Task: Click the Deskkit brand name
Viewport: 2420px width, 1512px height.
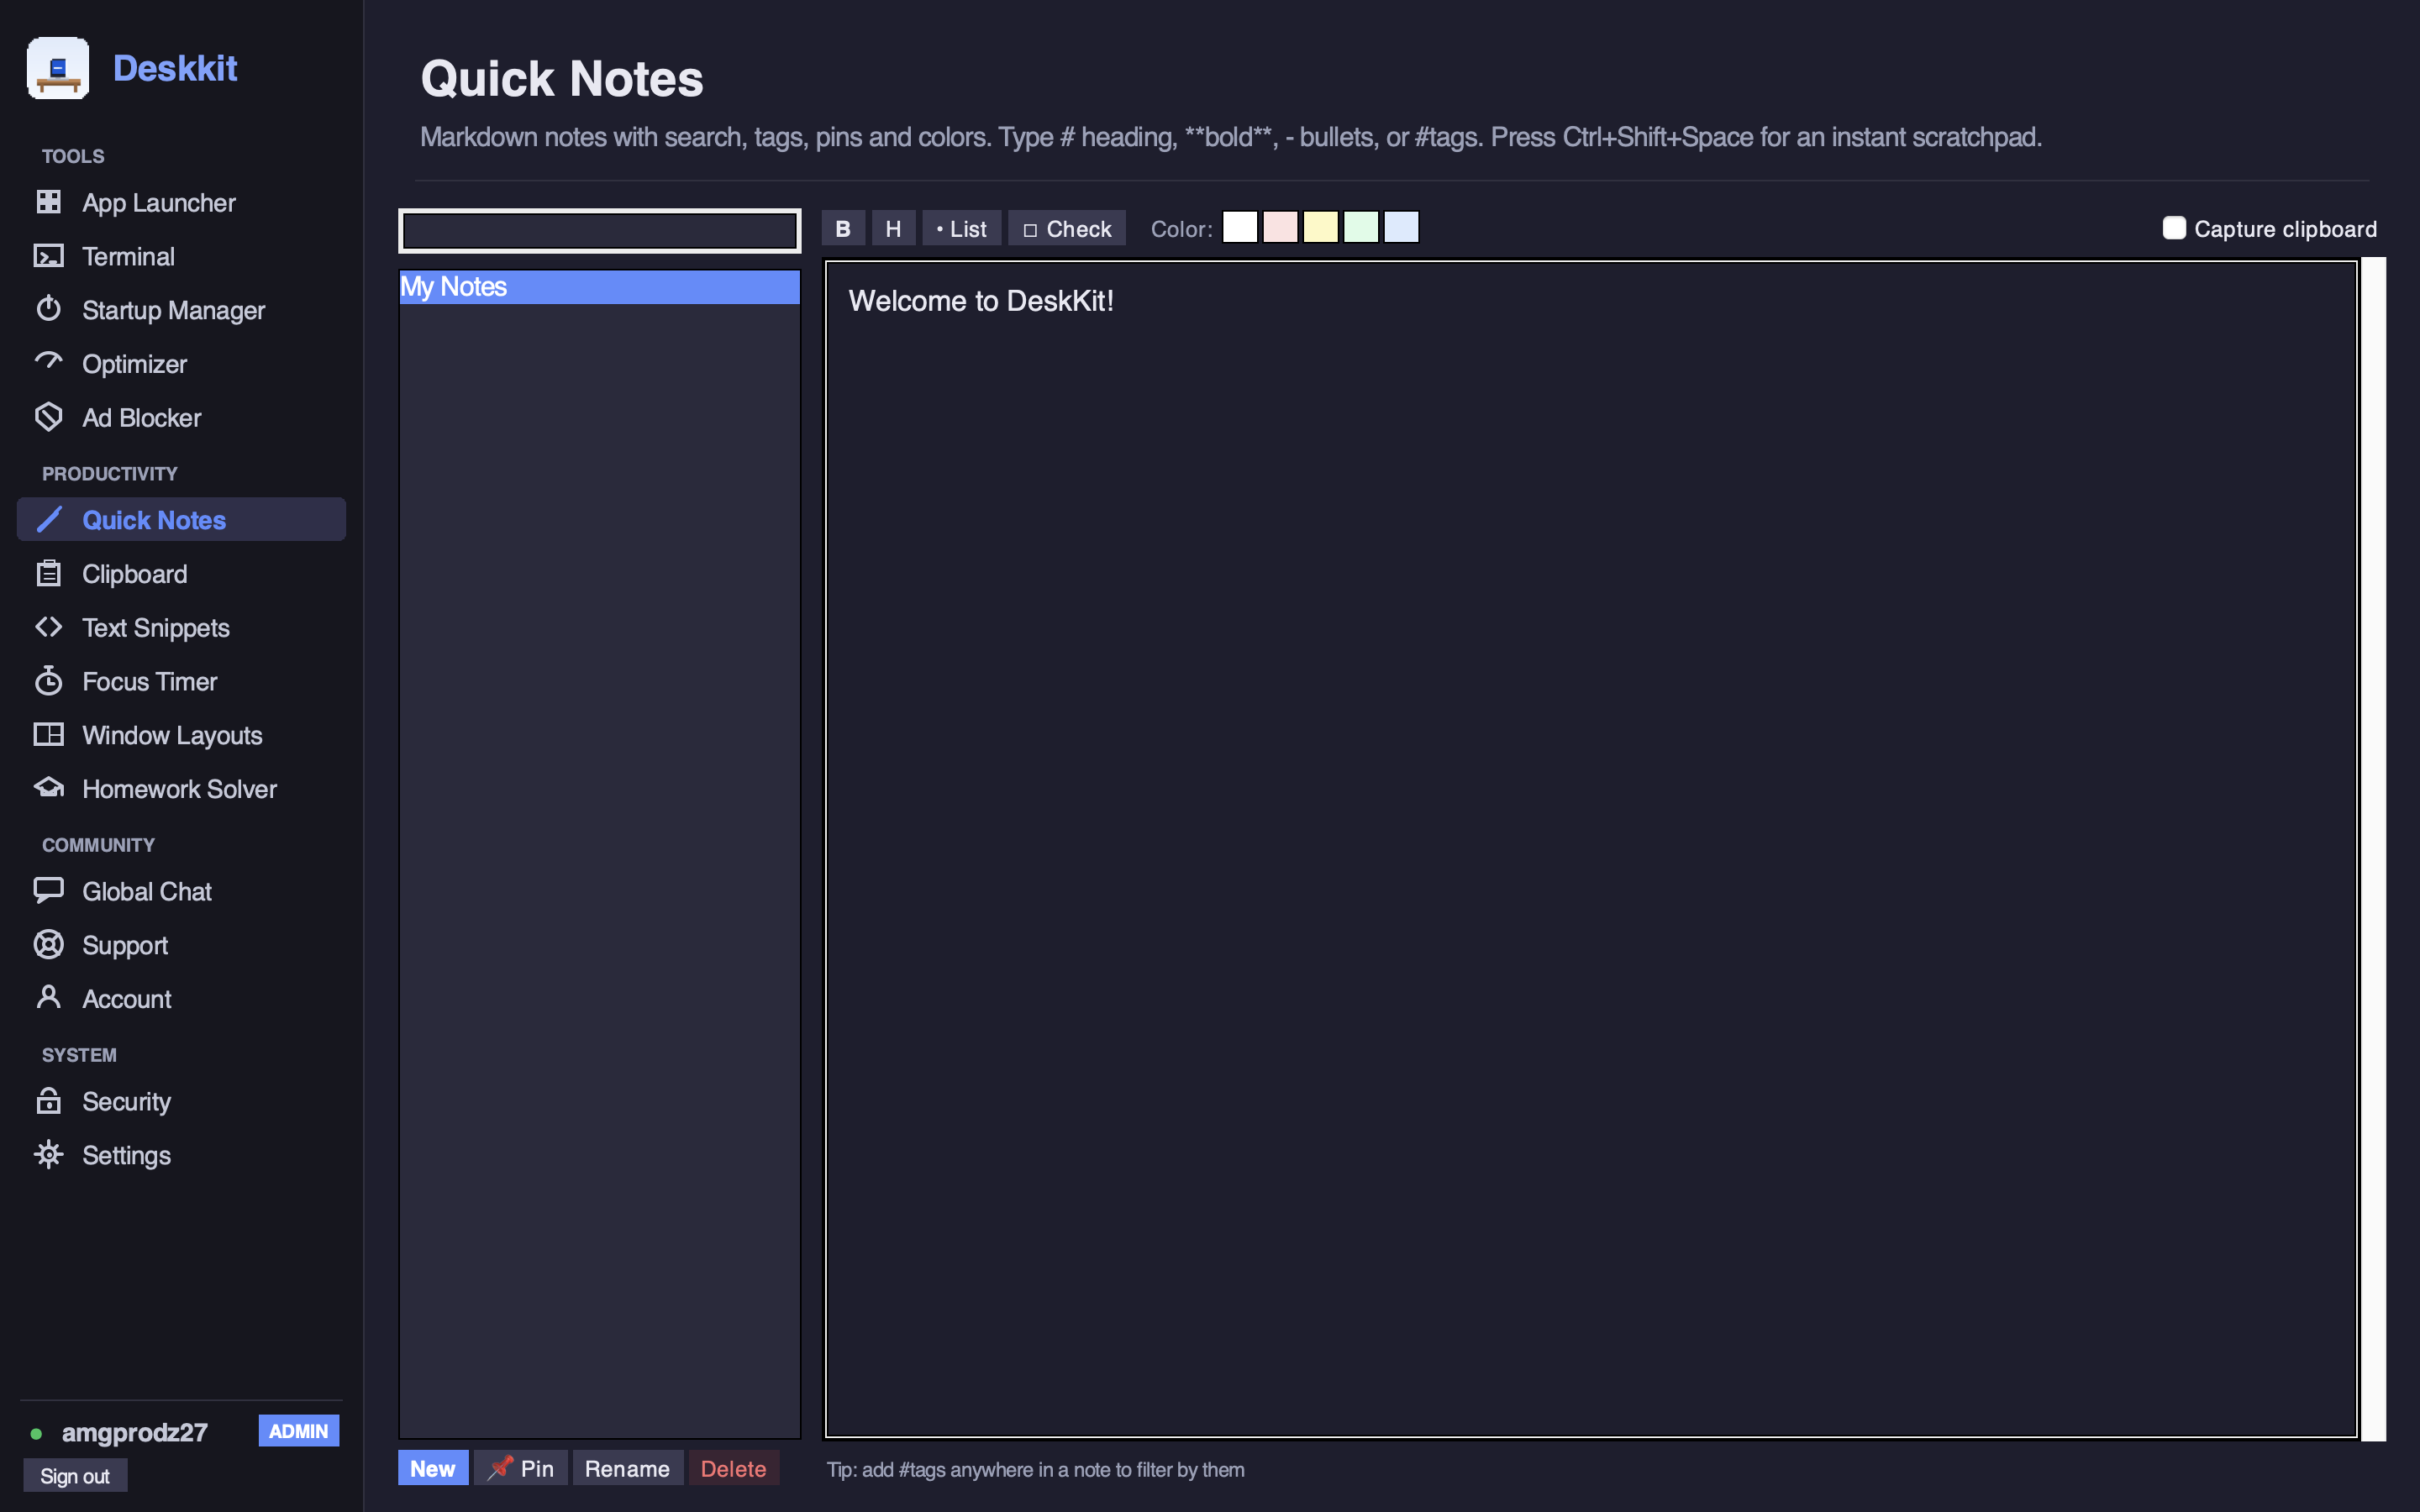Action: pyautogui.click(x=175, y=68)
